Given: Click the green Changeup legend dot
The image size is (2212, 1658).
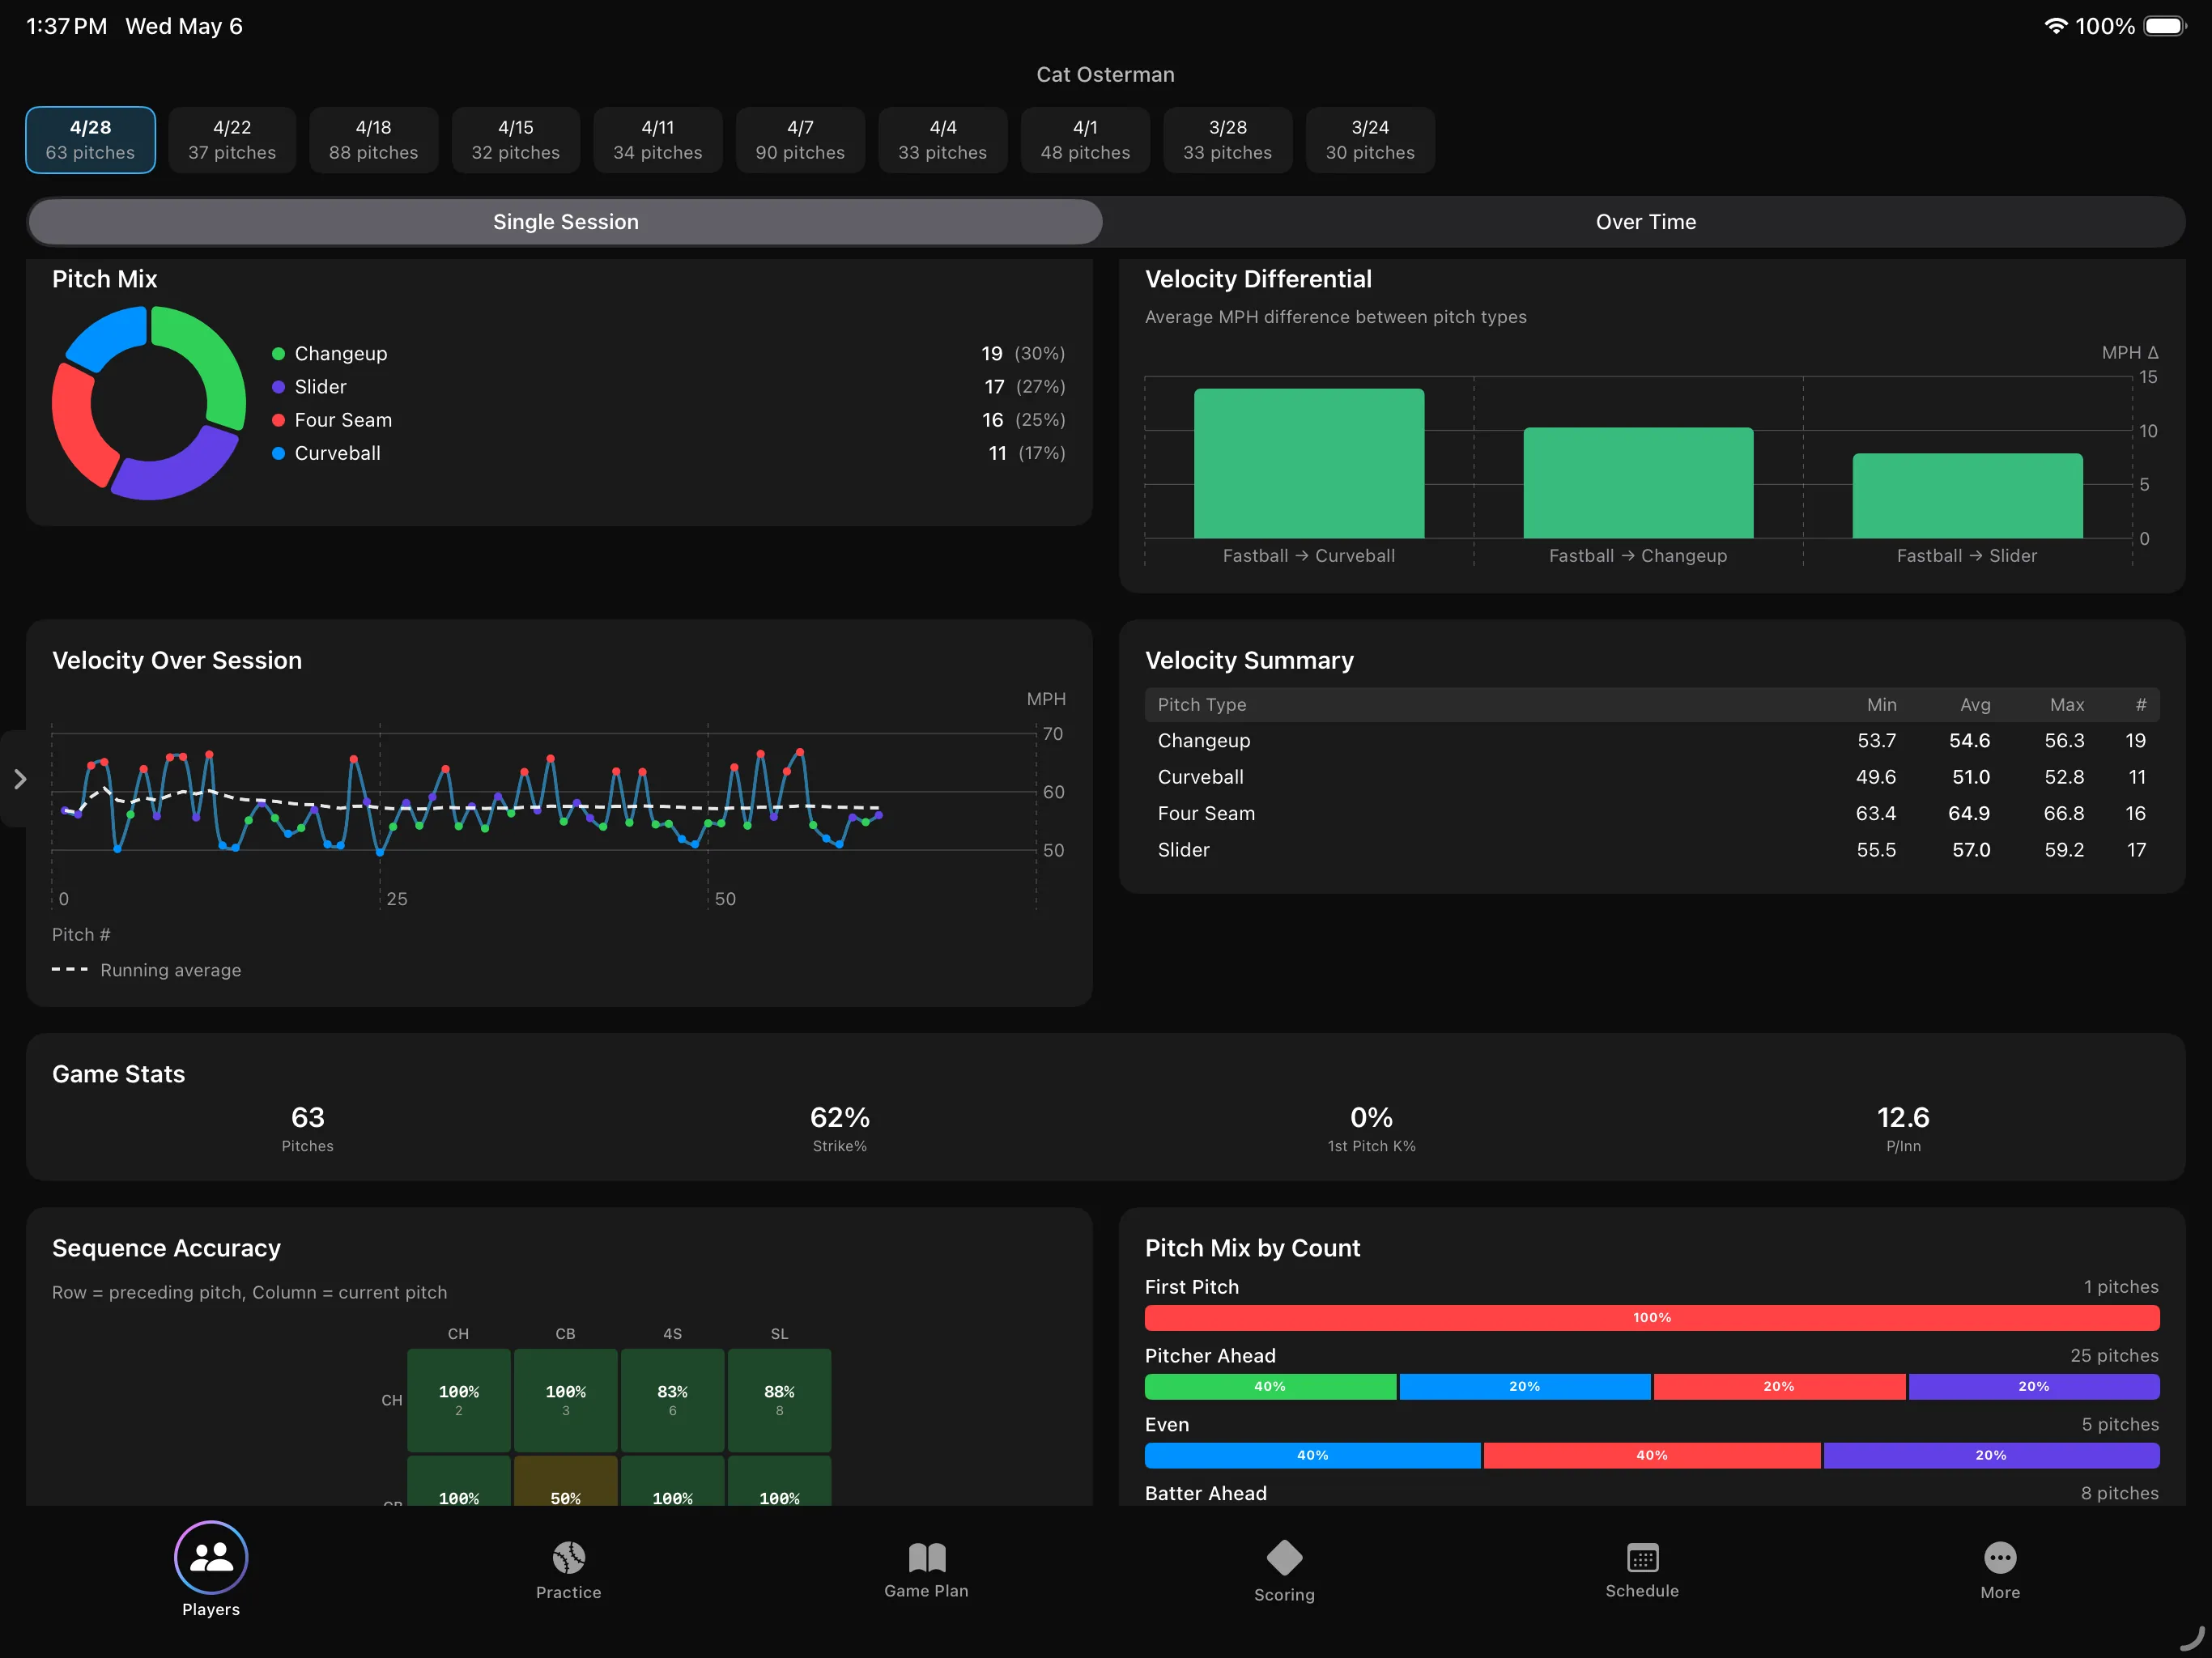Looking at the screenshot, I should pyautogui.click(x=279, y=354).
